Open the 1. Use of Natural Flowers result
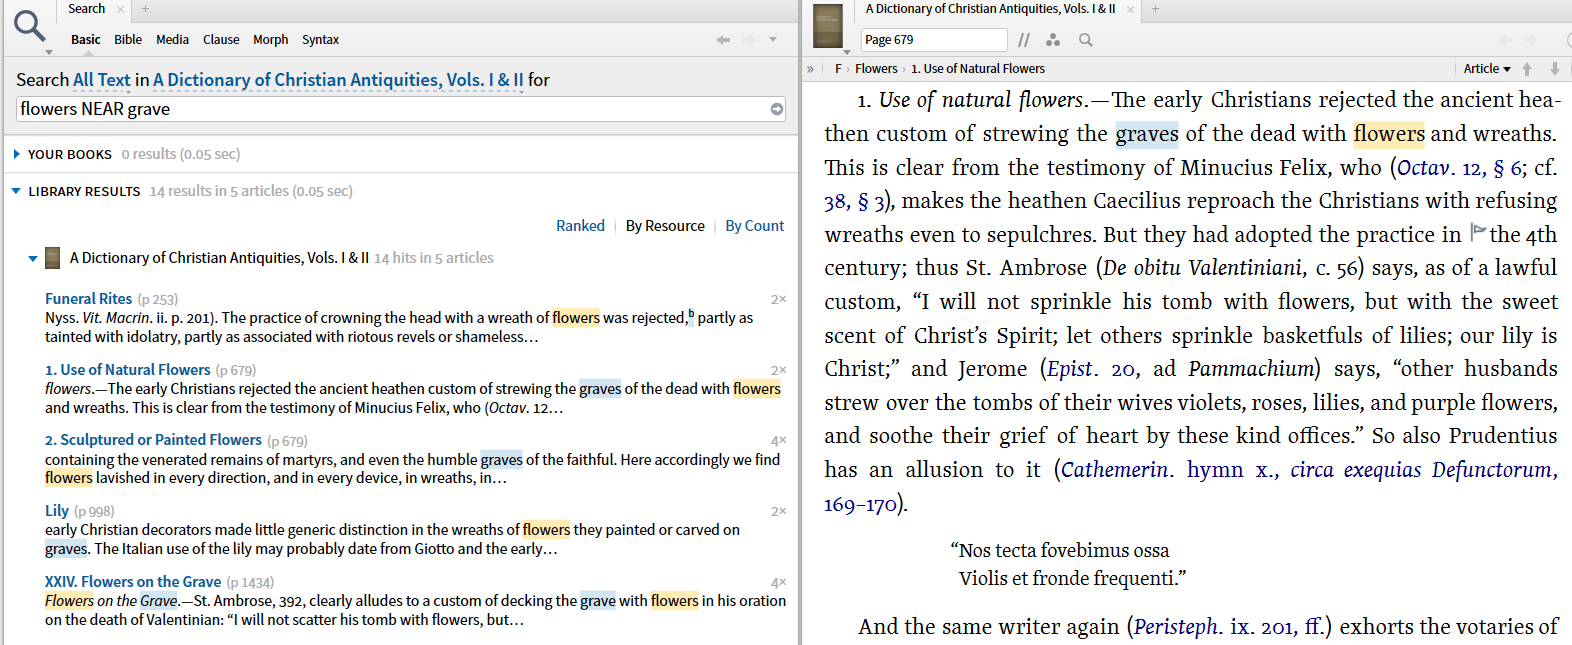The image size is (1572, 645). [x=128, y=369]
